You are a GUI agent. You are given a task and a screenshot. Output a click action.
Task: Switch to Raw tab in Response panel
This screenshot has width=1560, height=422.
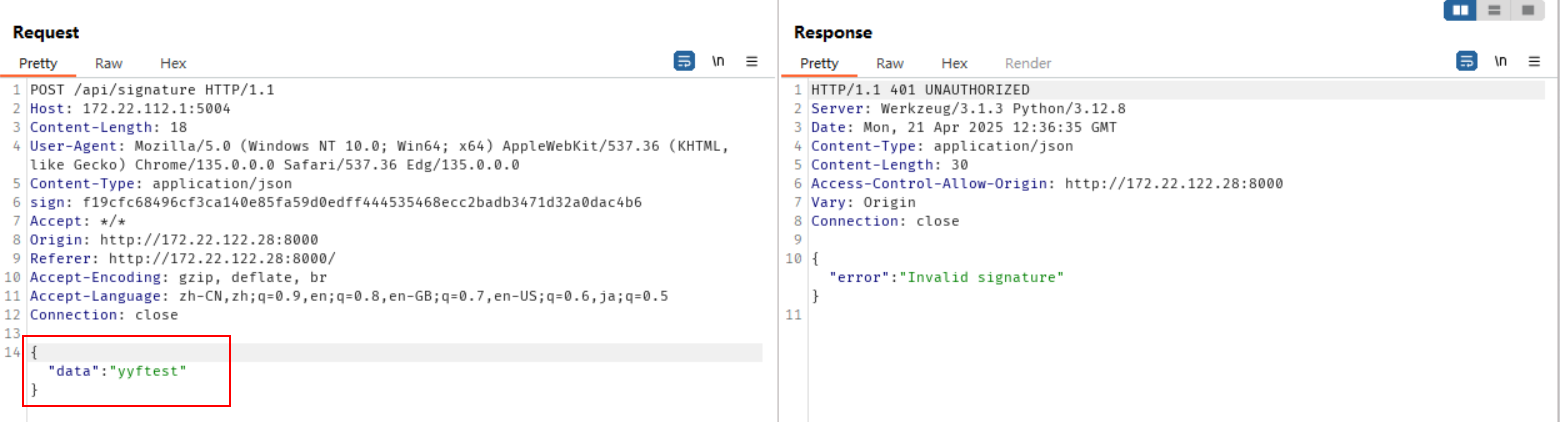(x=890, y=63)
